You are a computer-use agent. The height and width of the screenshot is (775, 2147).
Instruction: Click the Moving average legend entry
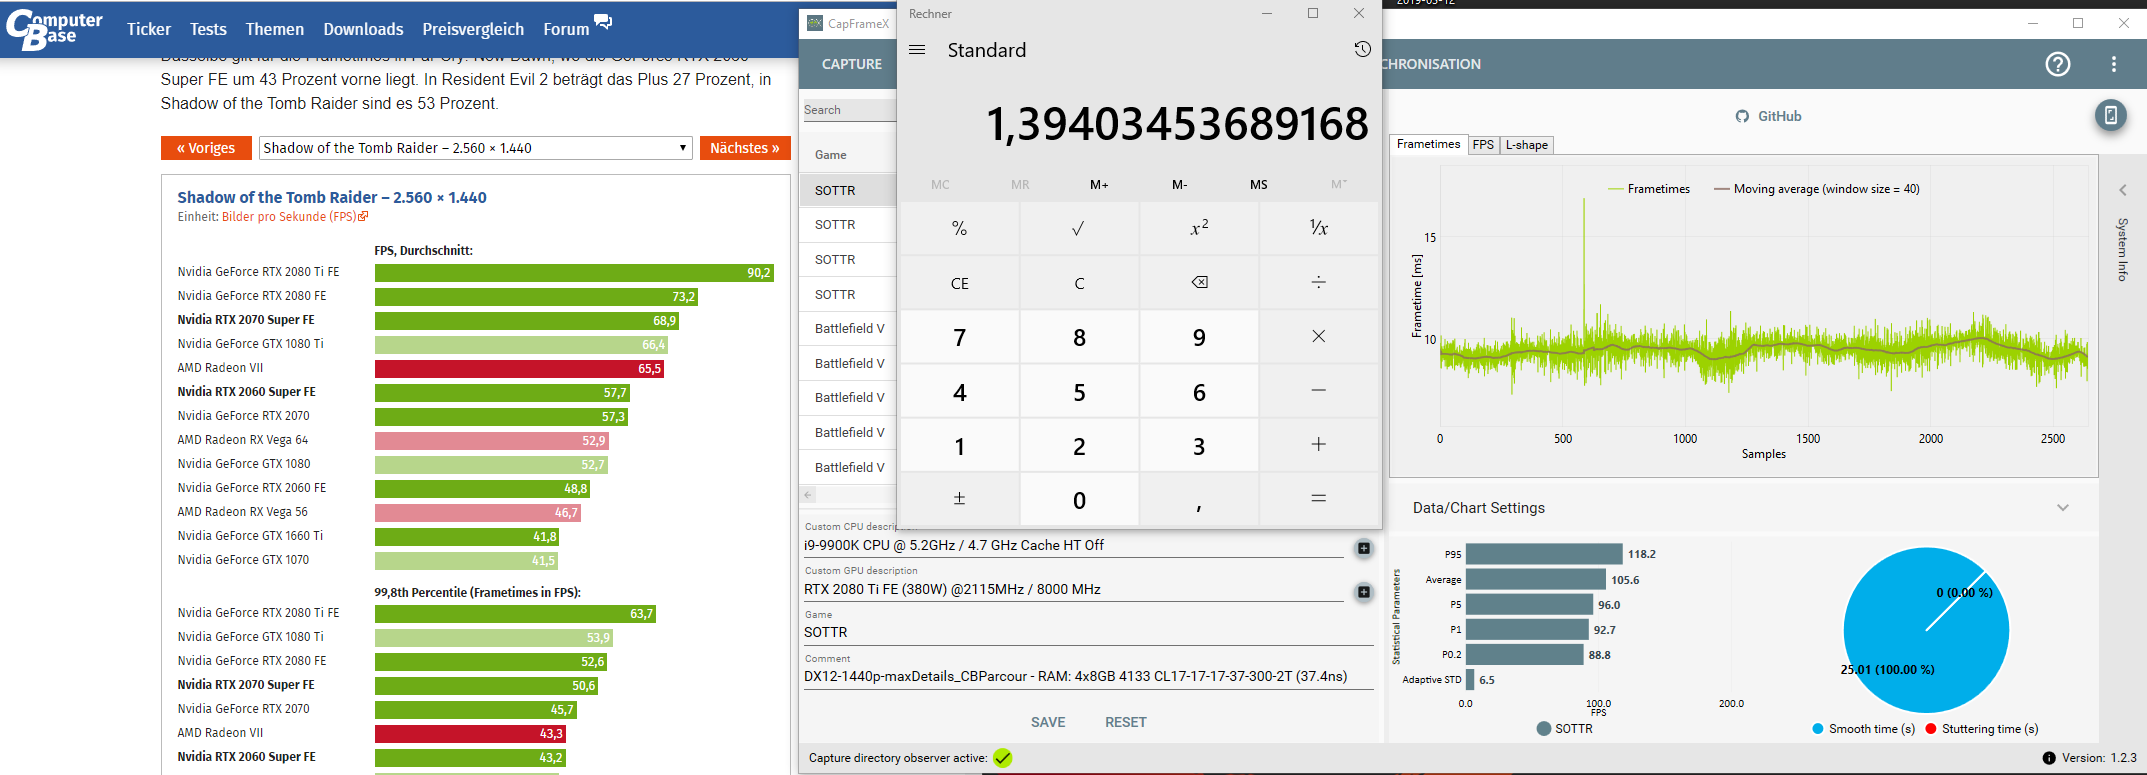coord(1816,189)
